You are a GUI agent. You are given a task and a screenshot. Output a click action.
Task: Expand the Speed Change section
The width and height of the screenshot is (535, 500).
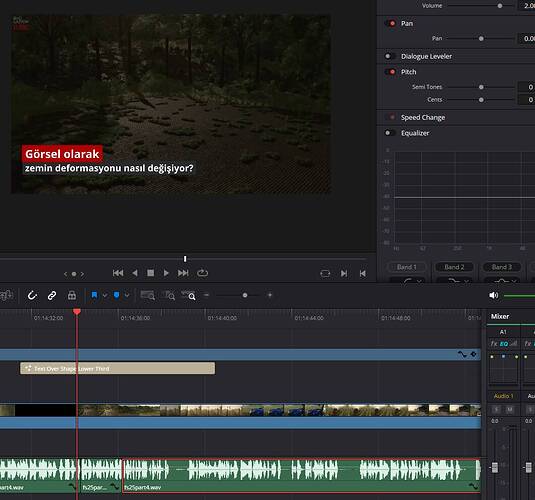(423, 117)
